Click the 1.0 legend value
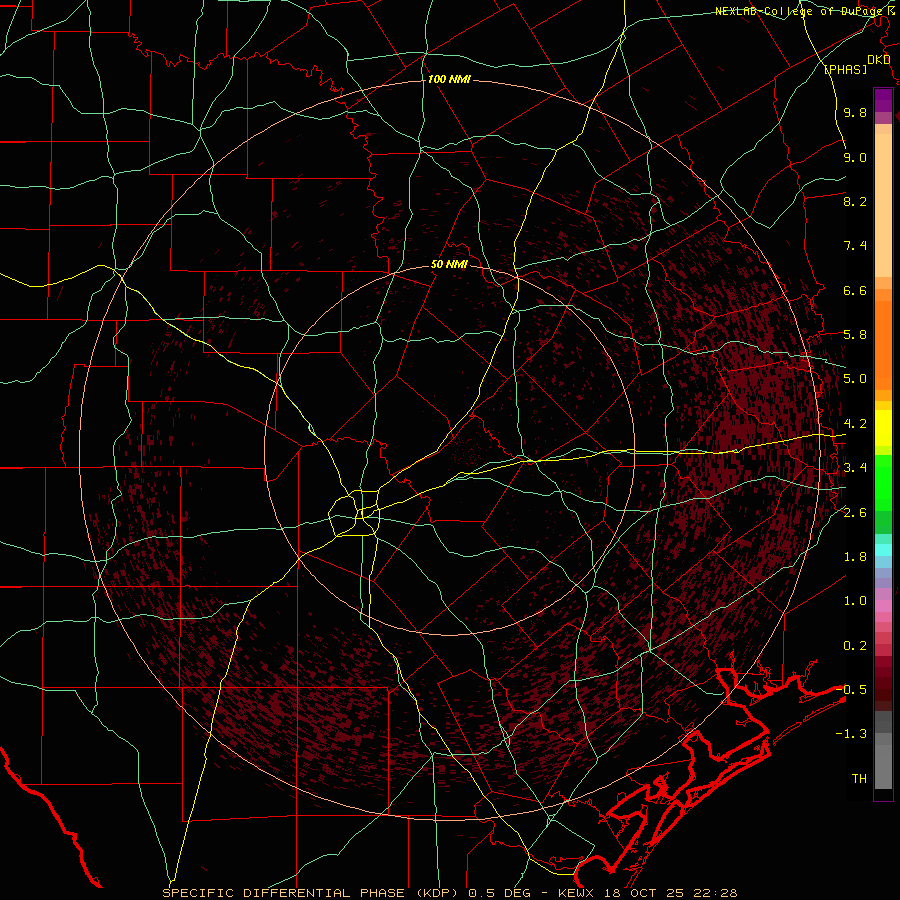 [855, 602]
